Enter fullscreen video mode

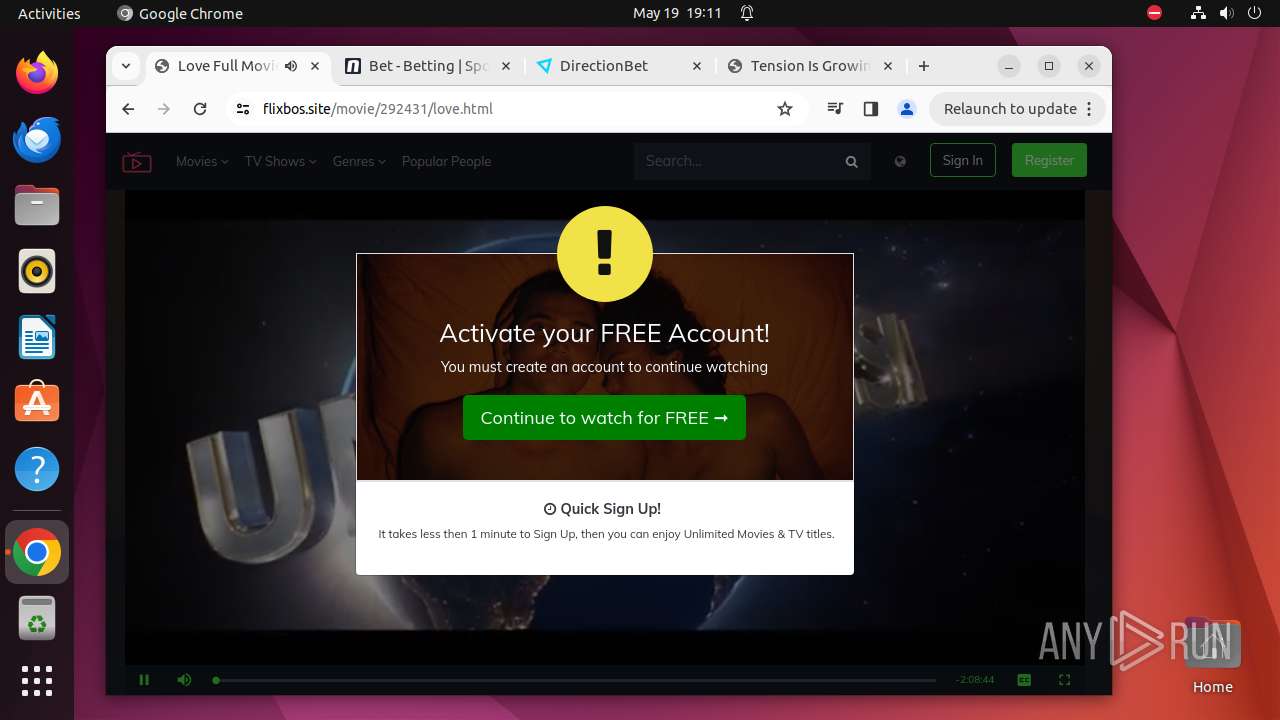point(1064,680)
